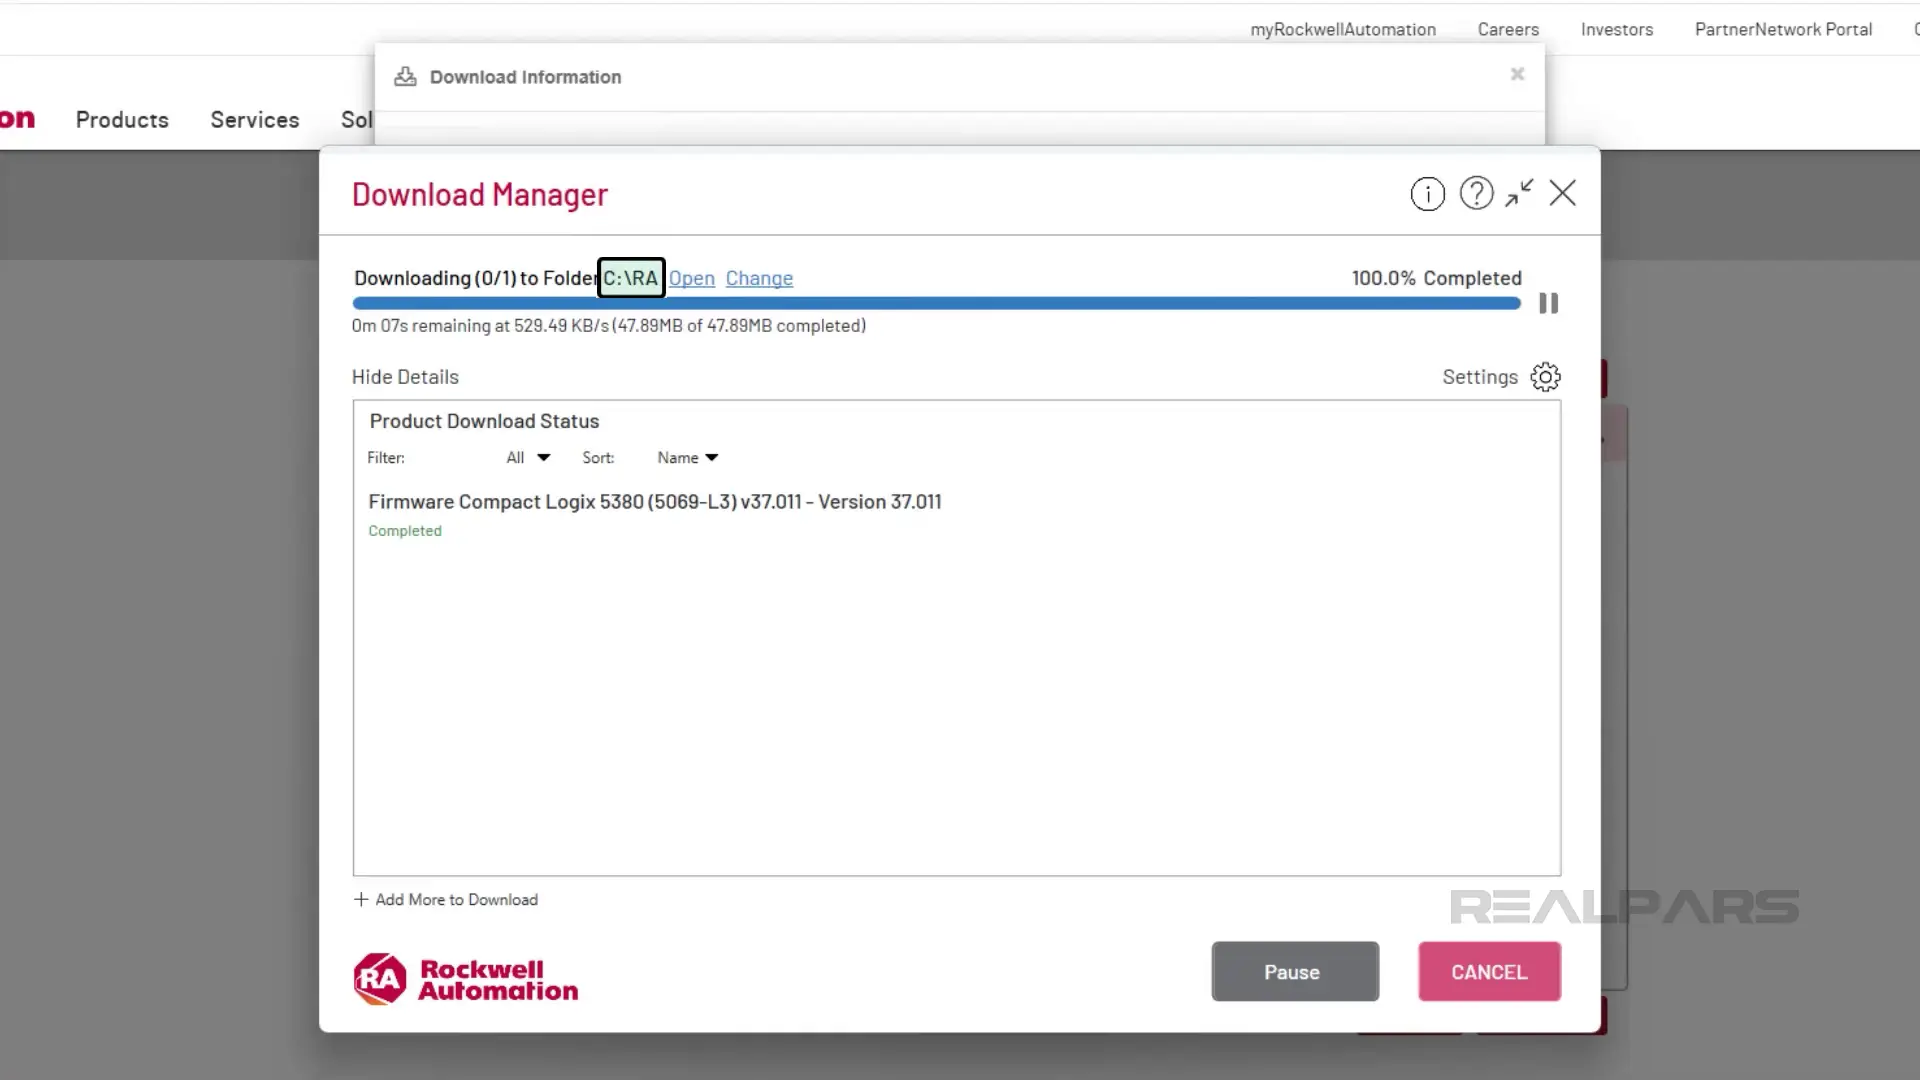This screenshot has height=1080, width=1920.
Task: Click the Add More to Download expander
Action: tap(444, 899)
